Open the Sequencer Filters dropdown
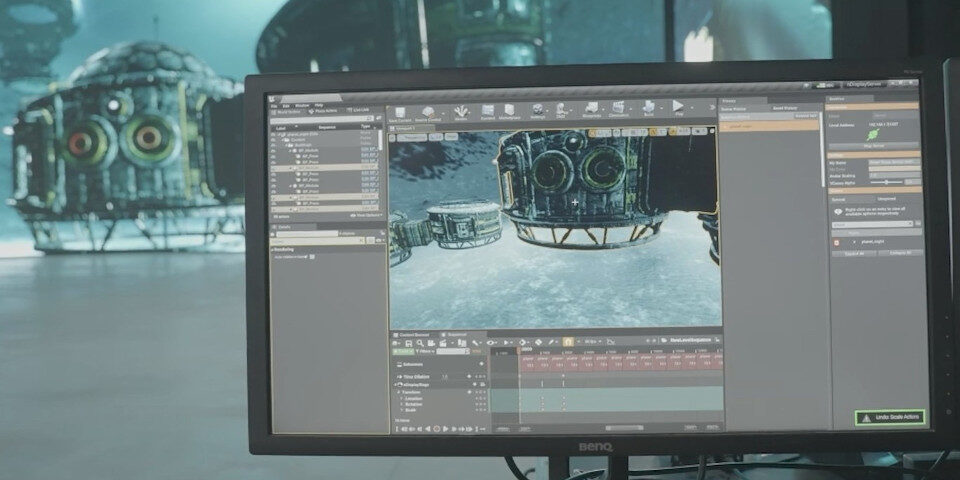The height and width of the screenshot is (480, 960). tap(425, 351)
